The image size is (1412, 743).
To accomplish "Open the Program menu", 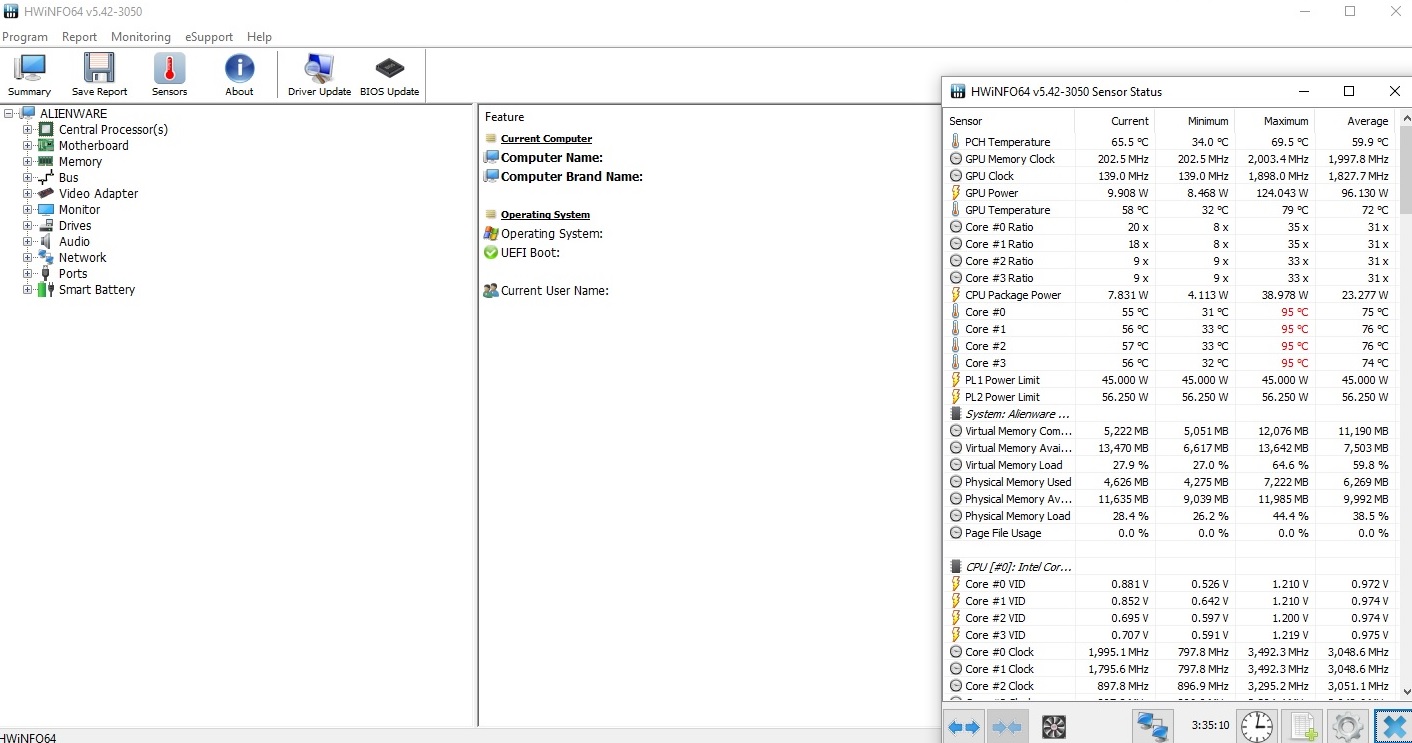I will [x=25, y=37].
